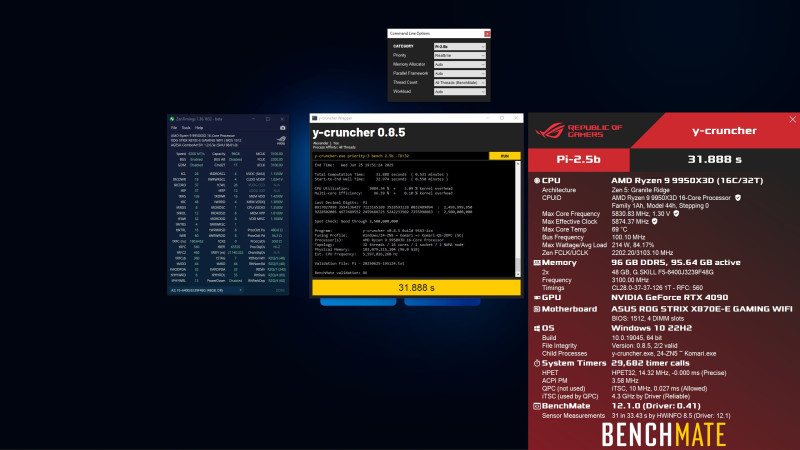Image resolution: width=800 pixels, height=450 pixels.
Task: Click the Pi-2.5b category label
Action: pyautogui.click(x=578, y=159)
